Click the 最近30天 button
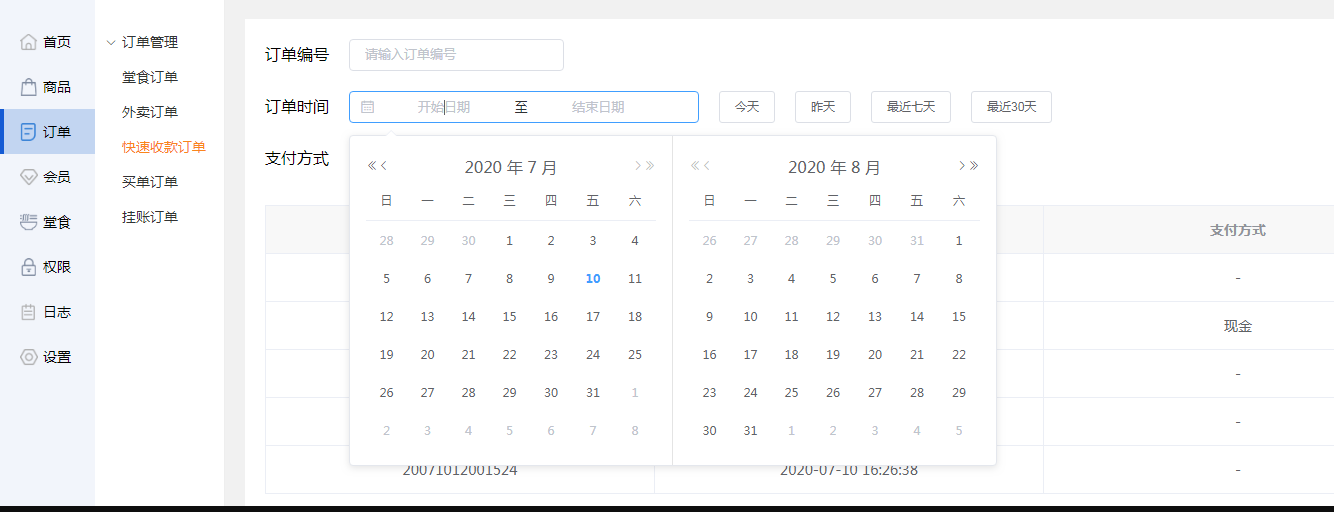This screenshot has height=512, width=1334. [1011, 107]
